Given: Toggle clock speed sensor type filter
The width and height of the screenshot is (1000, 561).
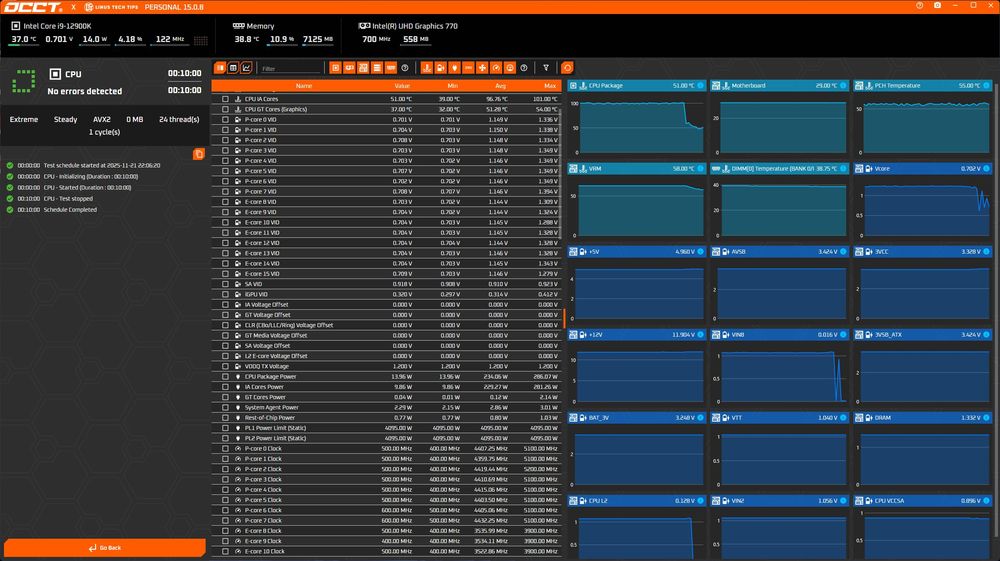Looking at the screenshot, I should (496, 68).
